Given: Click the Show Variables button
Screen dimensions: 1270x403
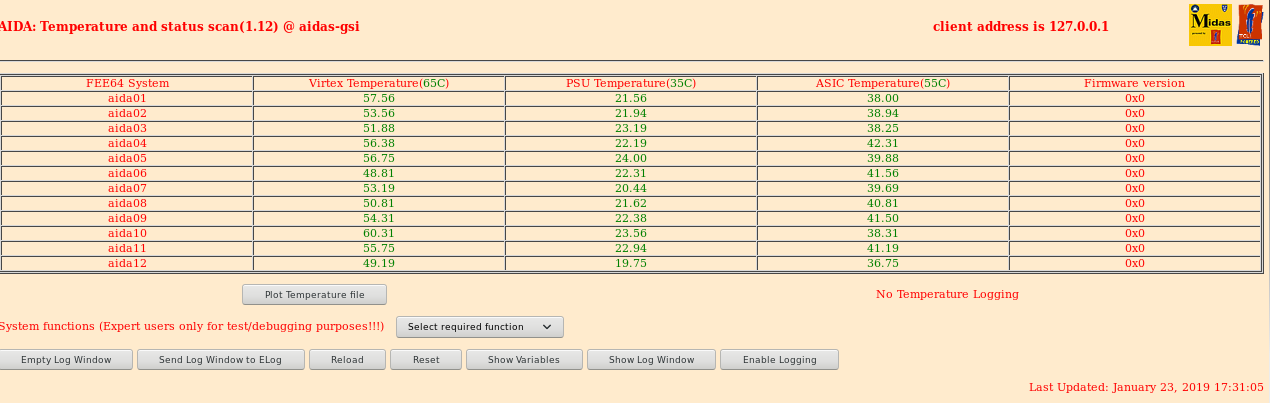Looking at the screenshot, I should pyautogui.click(x=524, y=360).
